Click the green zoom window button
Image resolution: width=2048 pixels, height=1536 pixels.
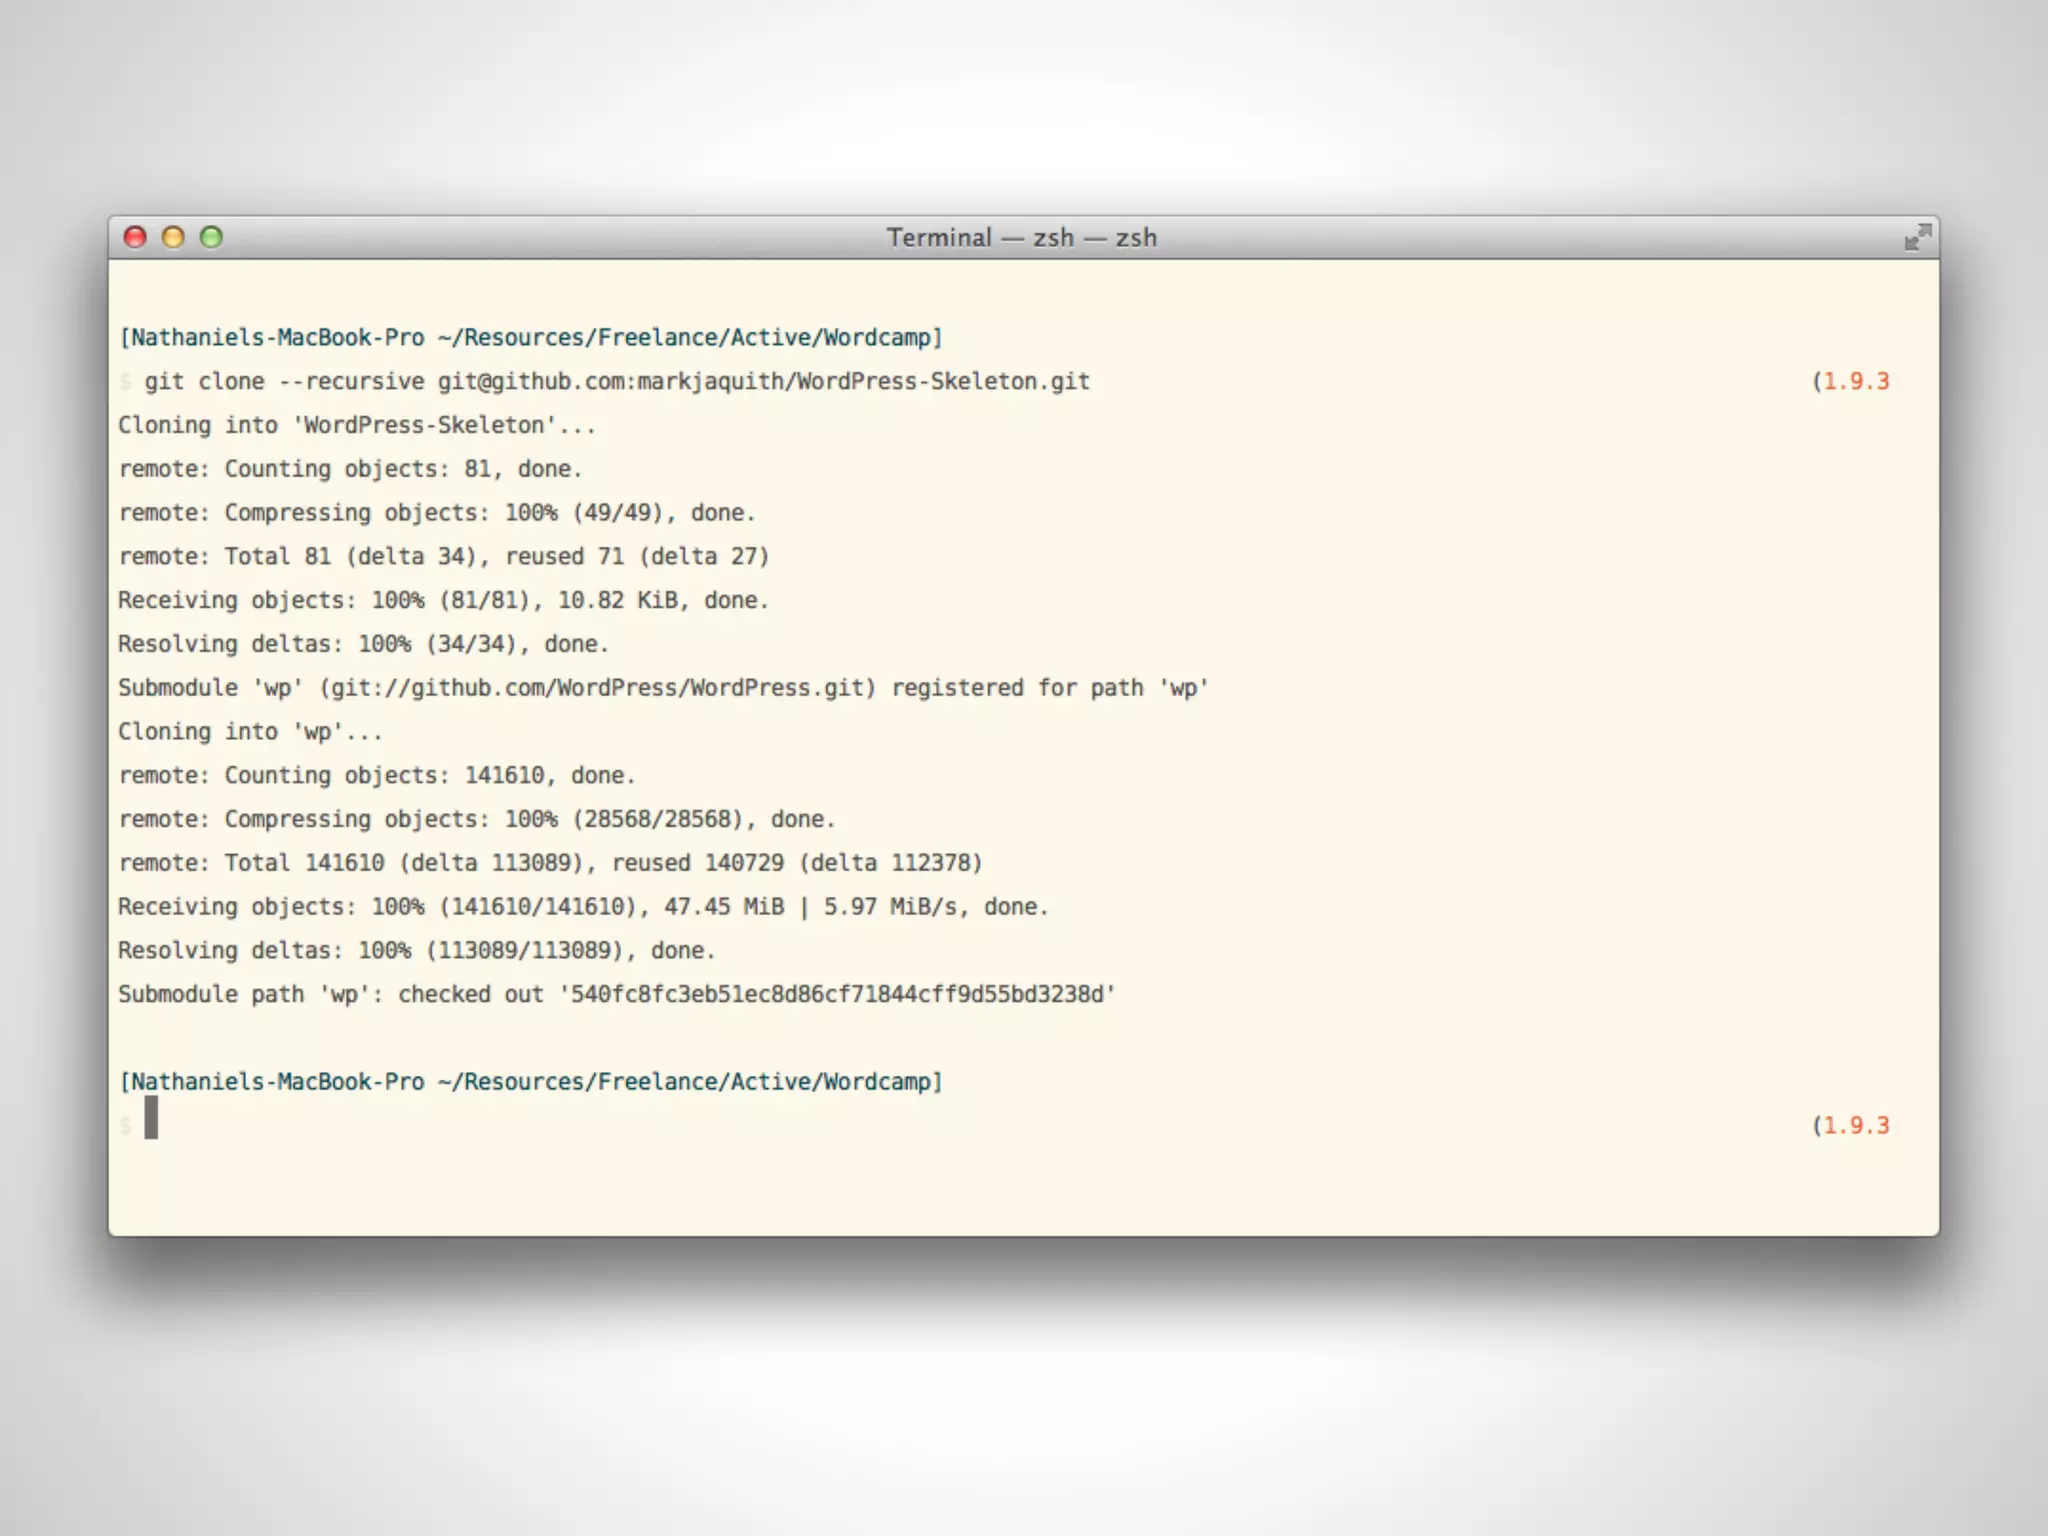tap(211, 237)
